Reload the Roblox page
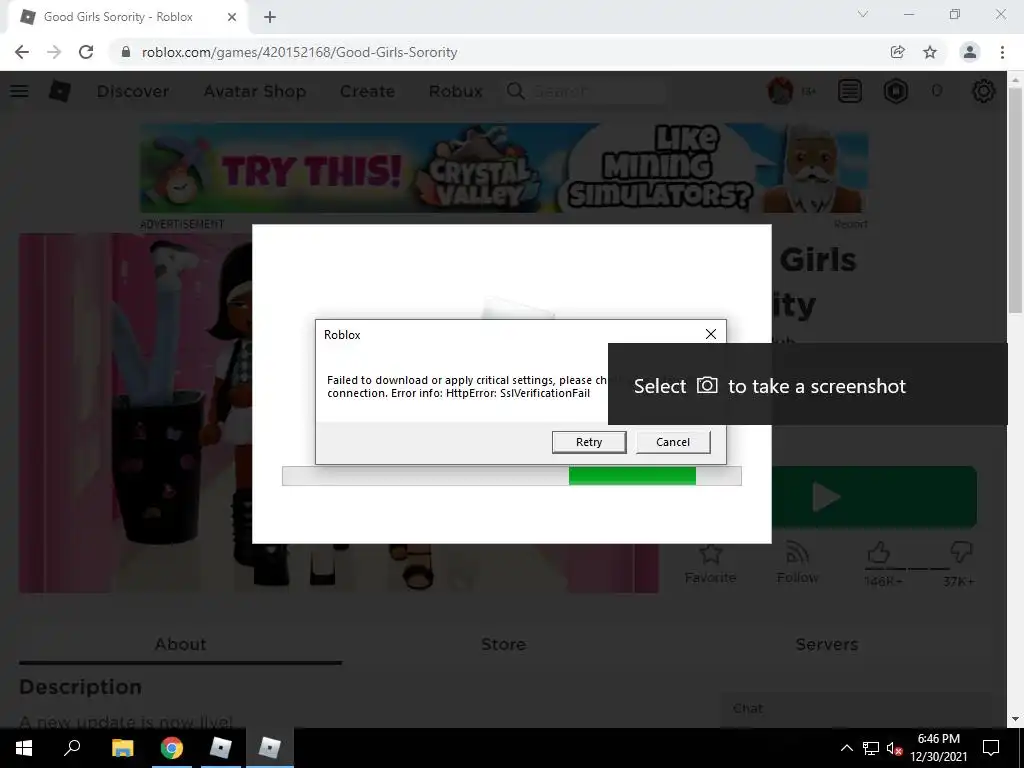This screenshot has height=768, width=1024. [x=86, y=52]
